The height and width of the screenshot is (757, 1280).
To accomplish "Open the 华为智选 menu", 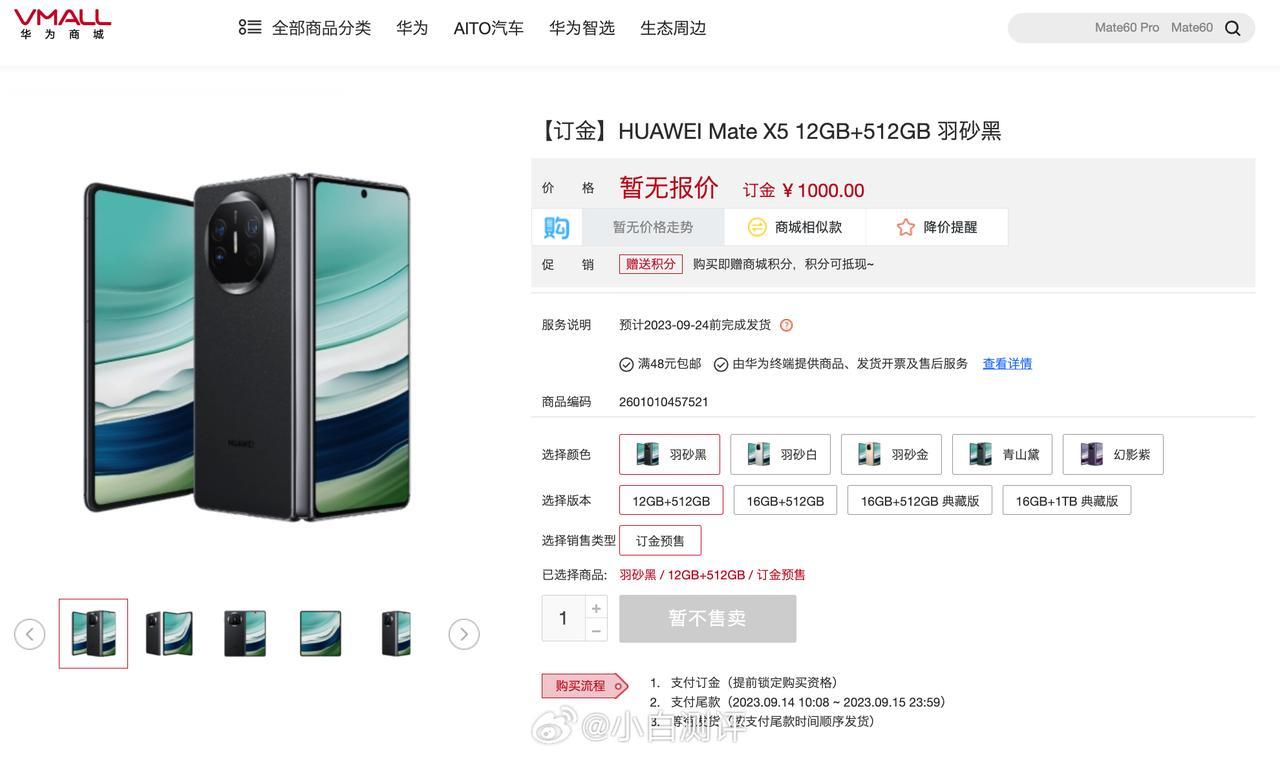I will (x=582, y=28).
